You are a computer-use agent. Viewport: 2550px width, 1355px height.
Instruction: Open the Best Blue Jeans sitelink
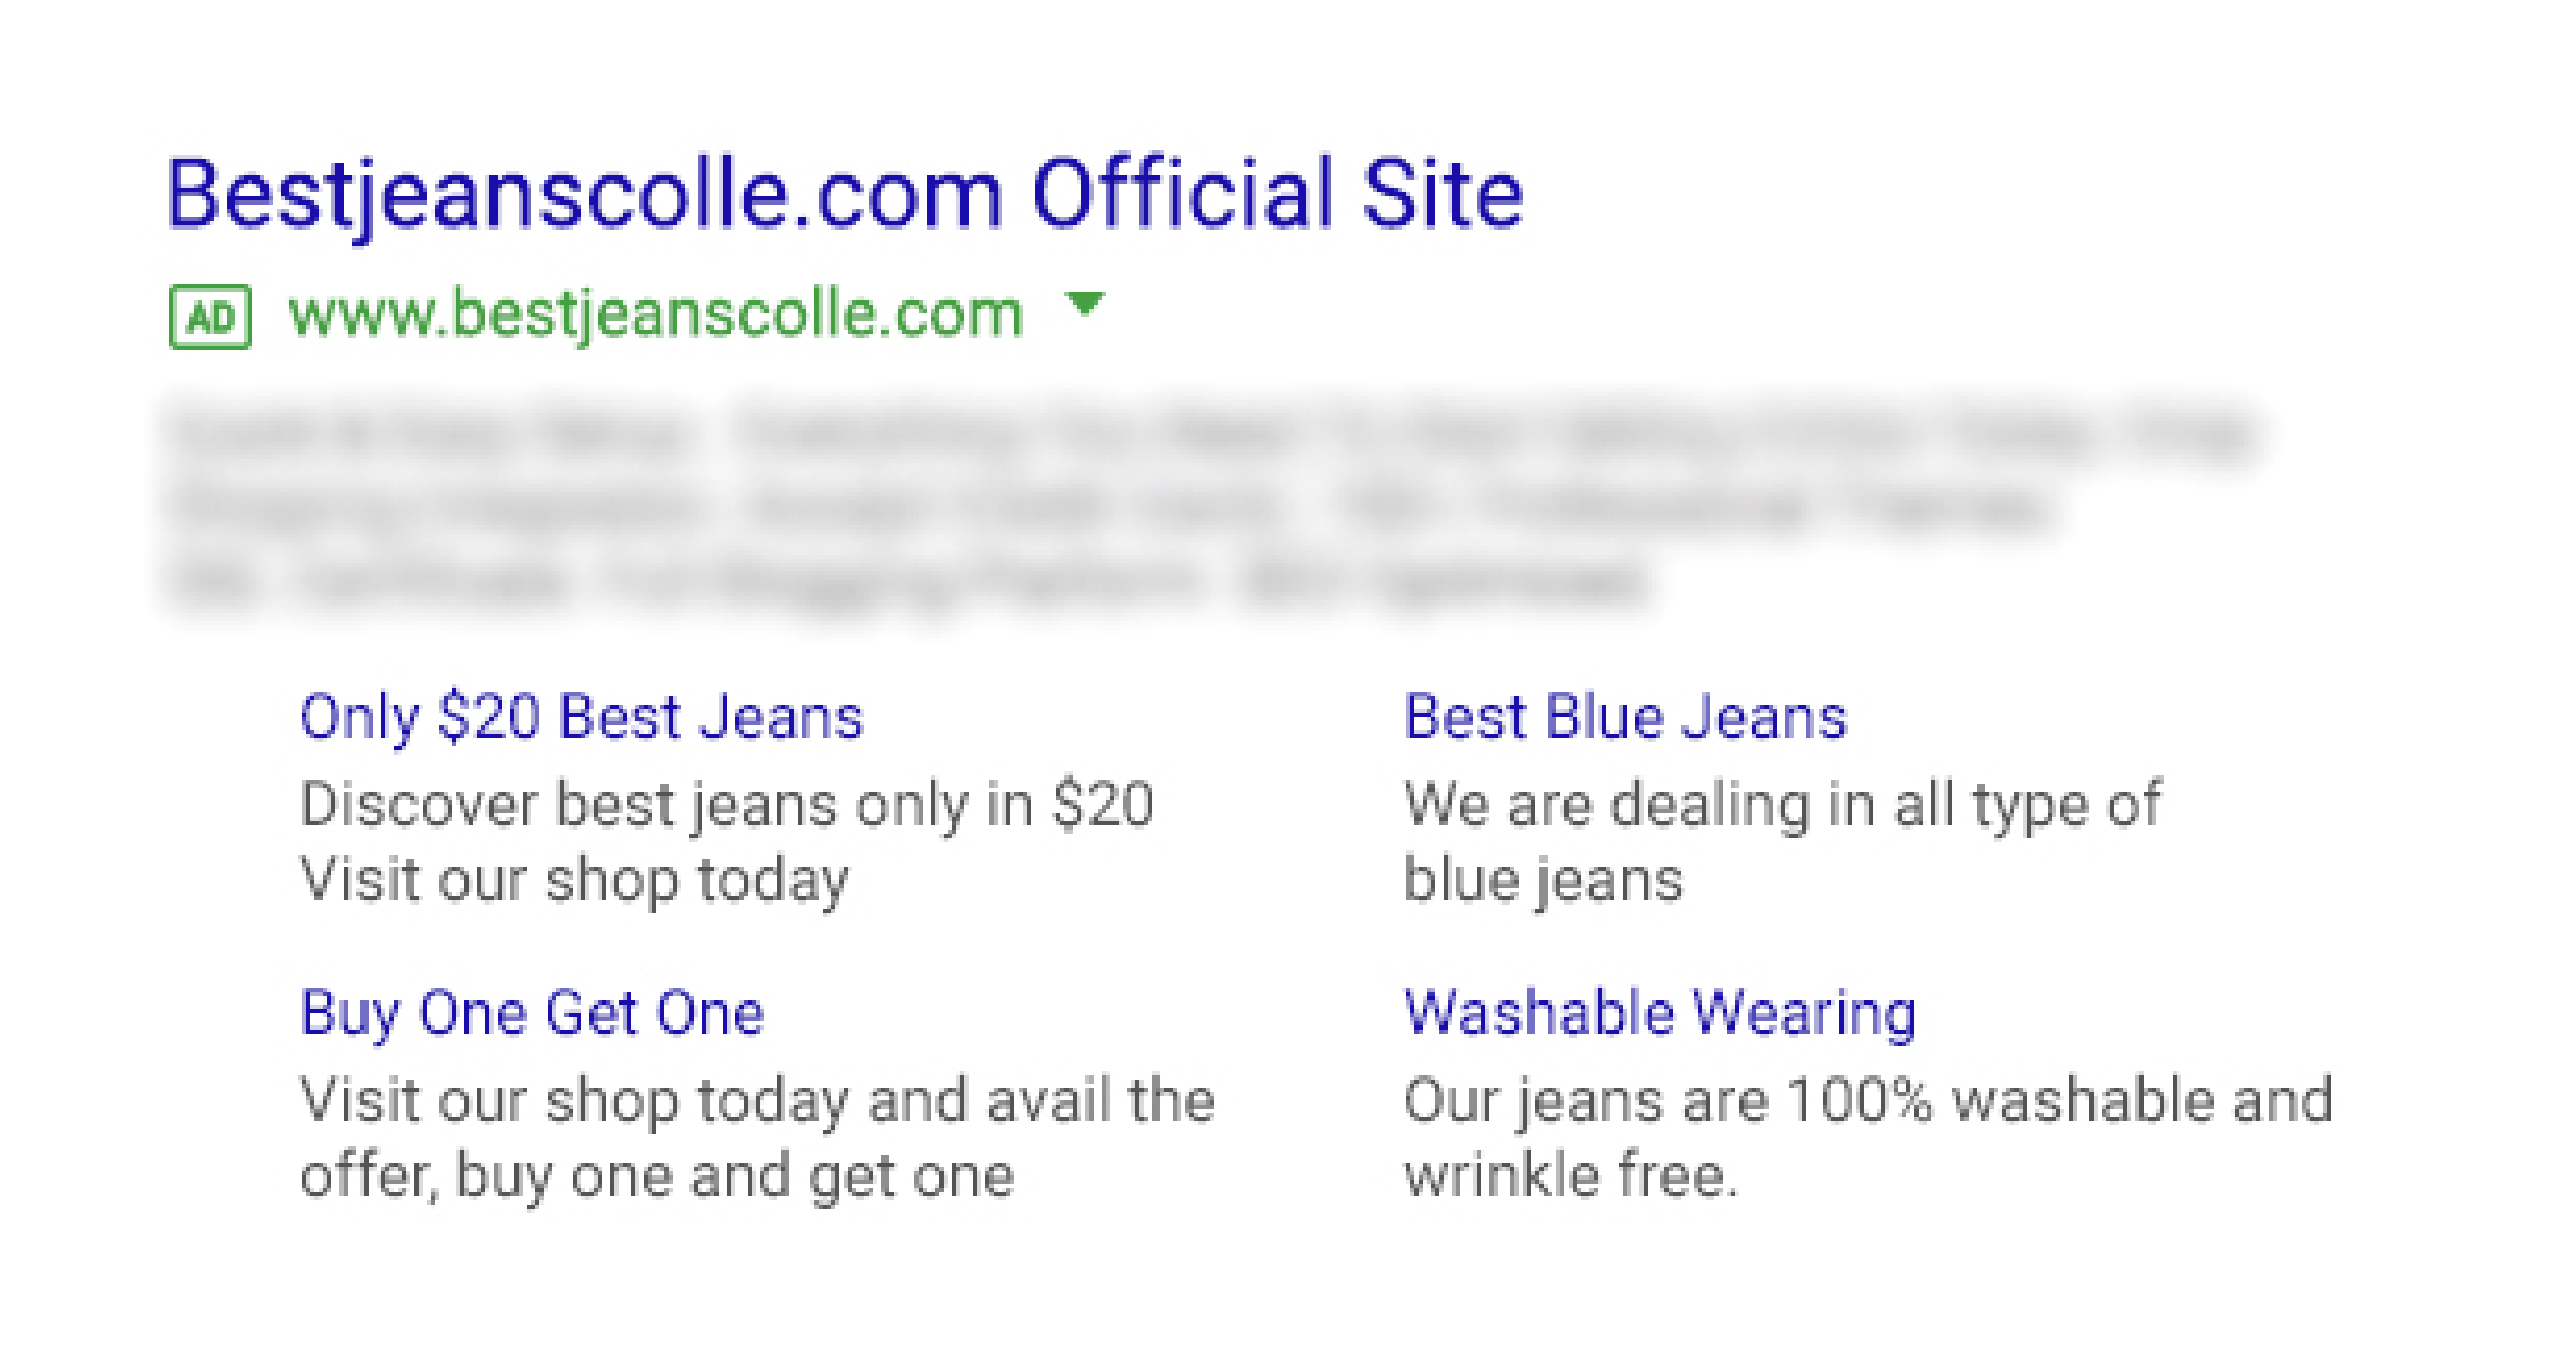1626,717
